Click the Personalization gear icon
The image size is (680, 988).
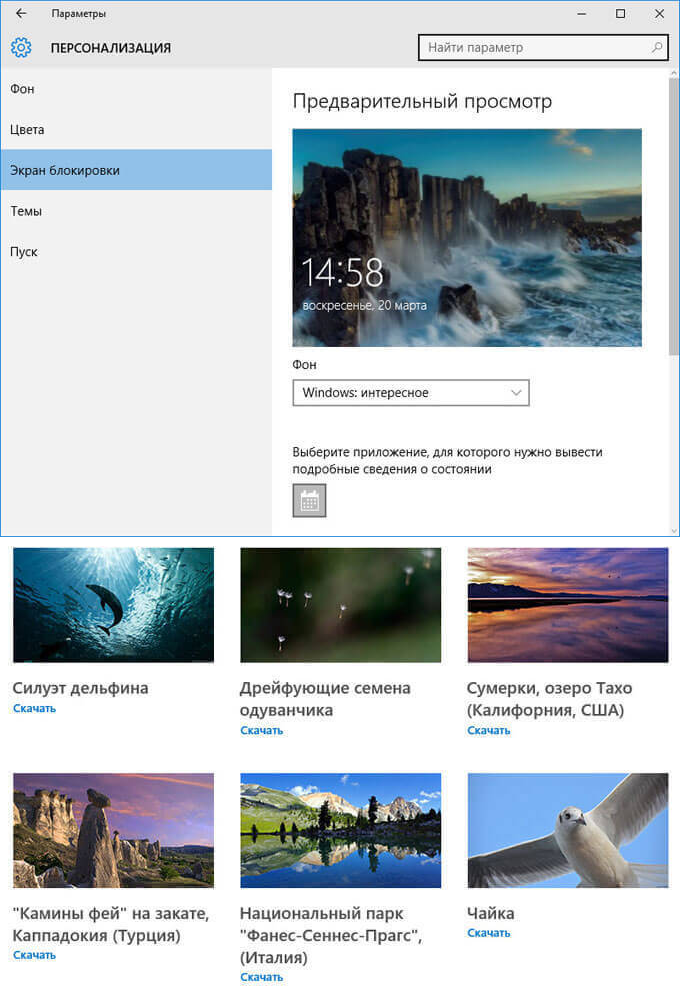pyautogui.click(x=21, y=47)
